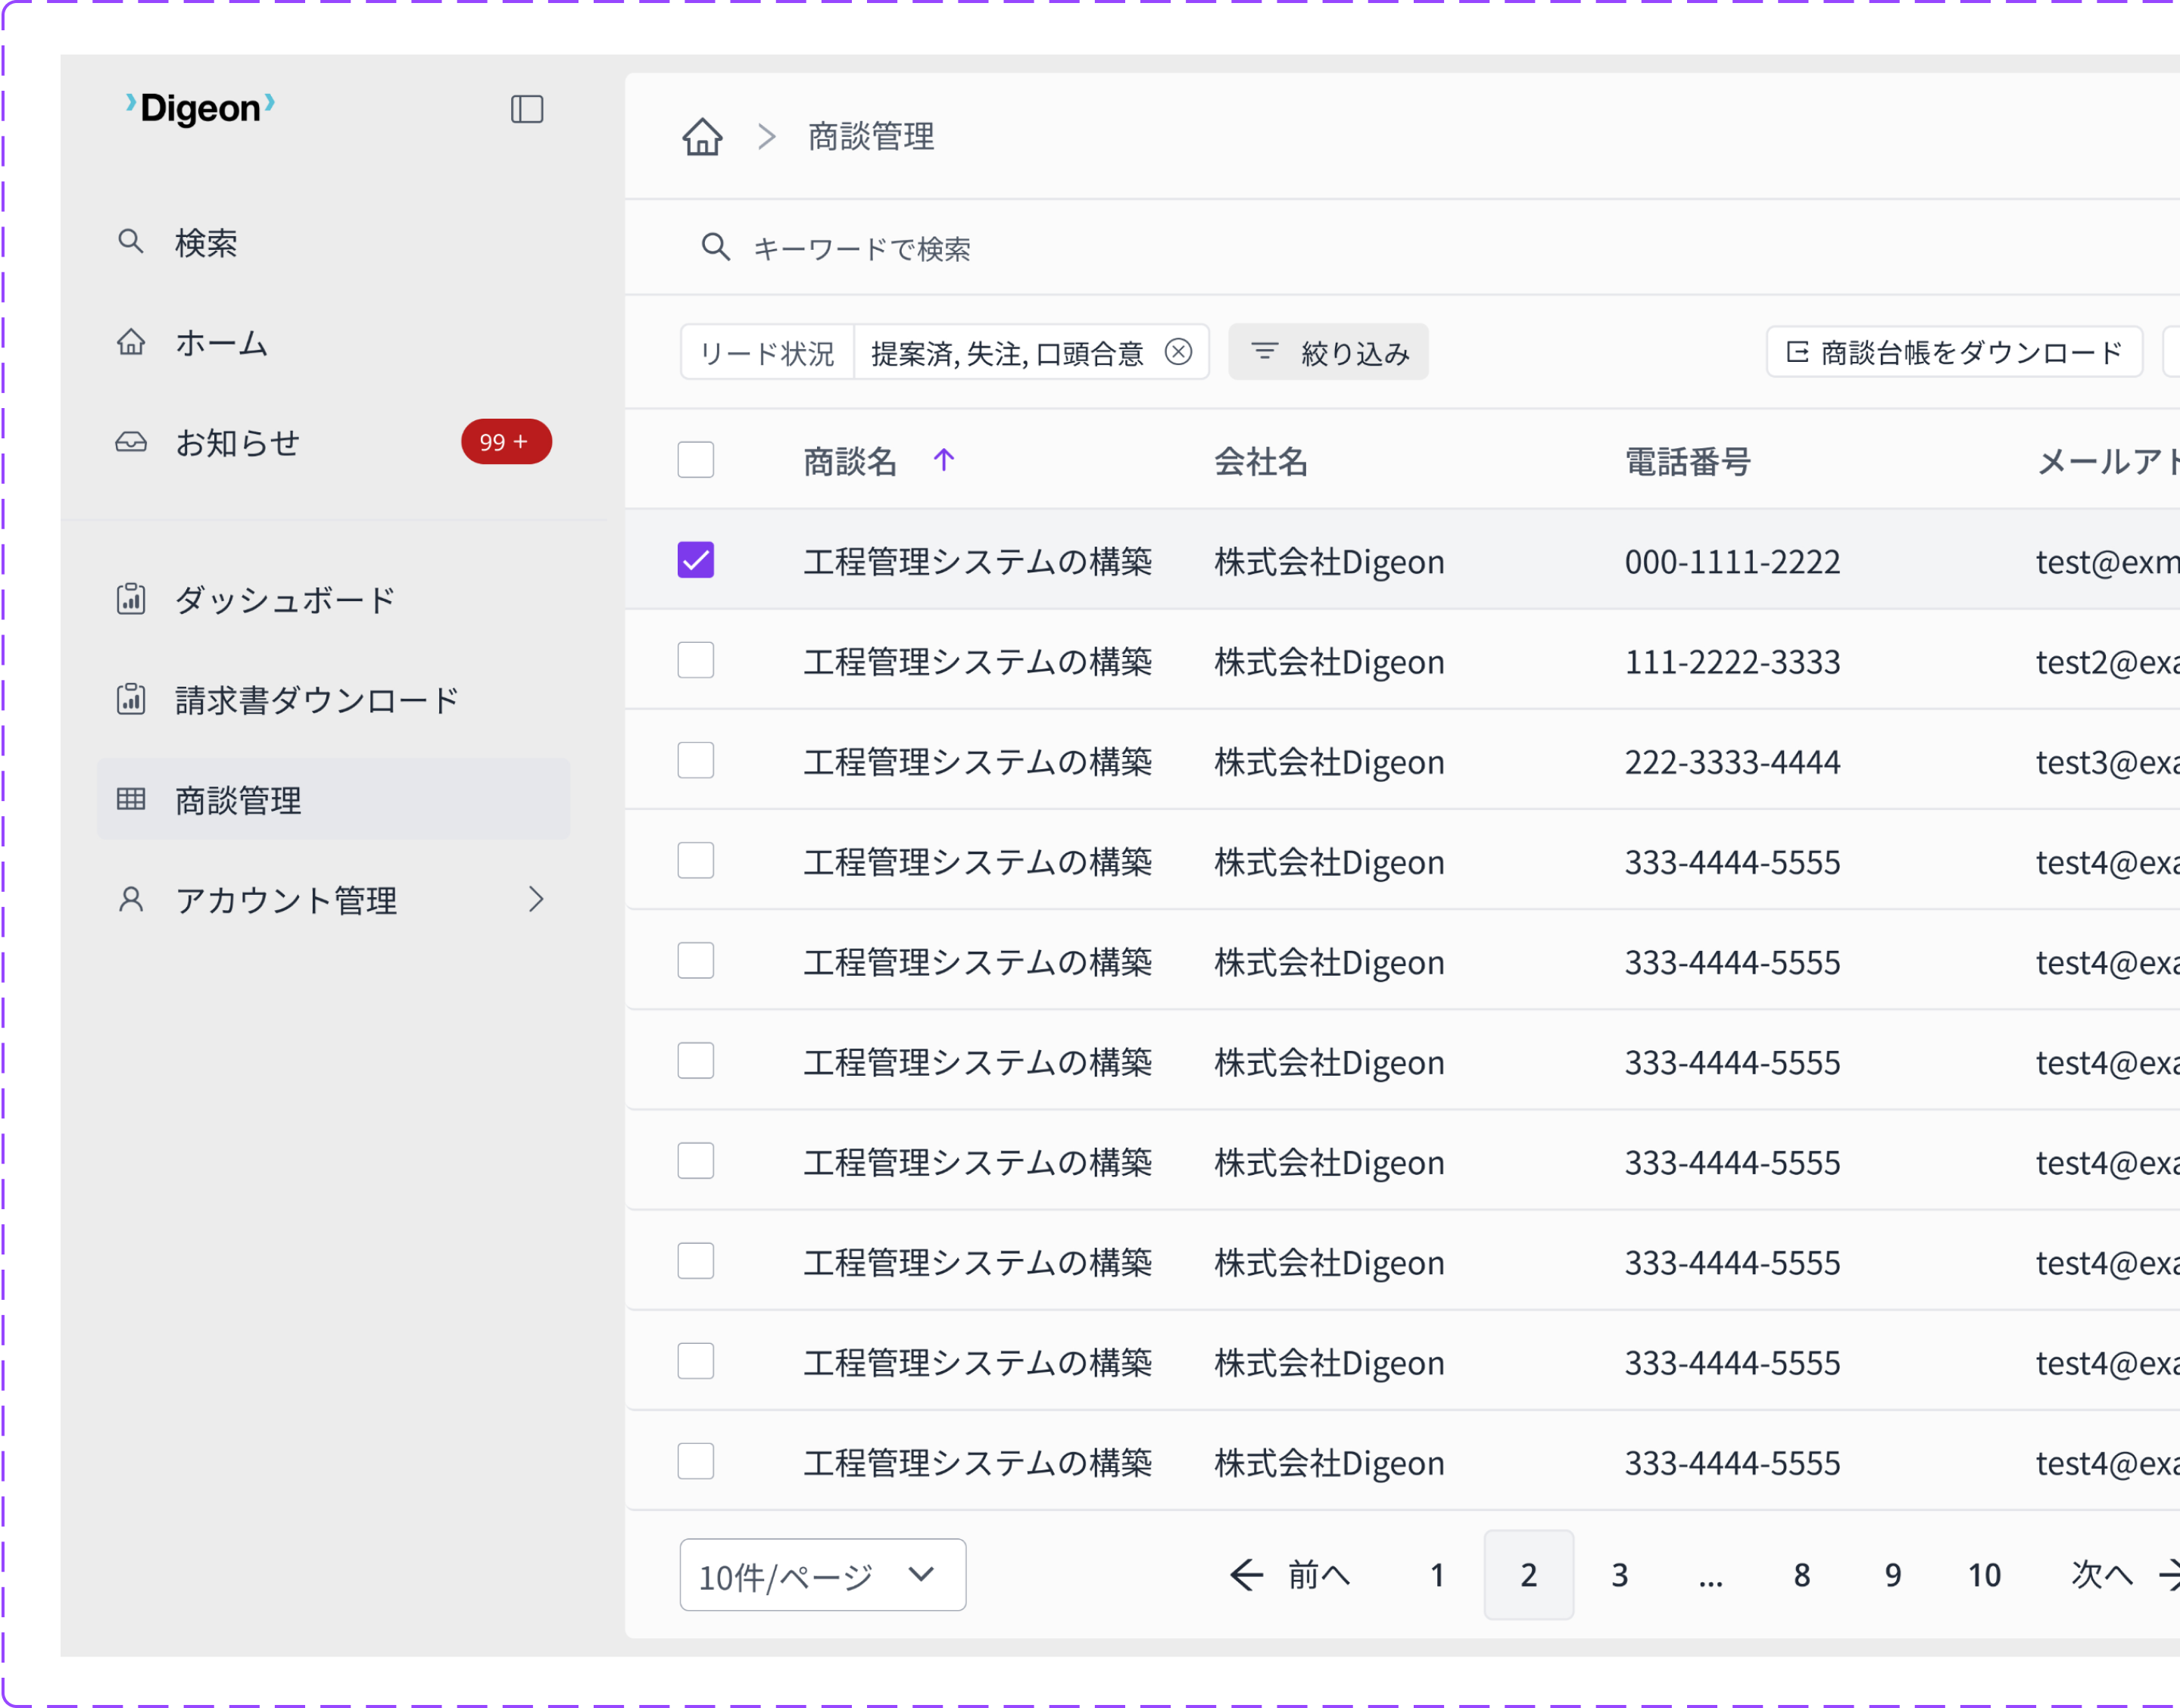Click the home icon in the breadcrumb
The image size is (2180, 1708).
pos(702,136)
